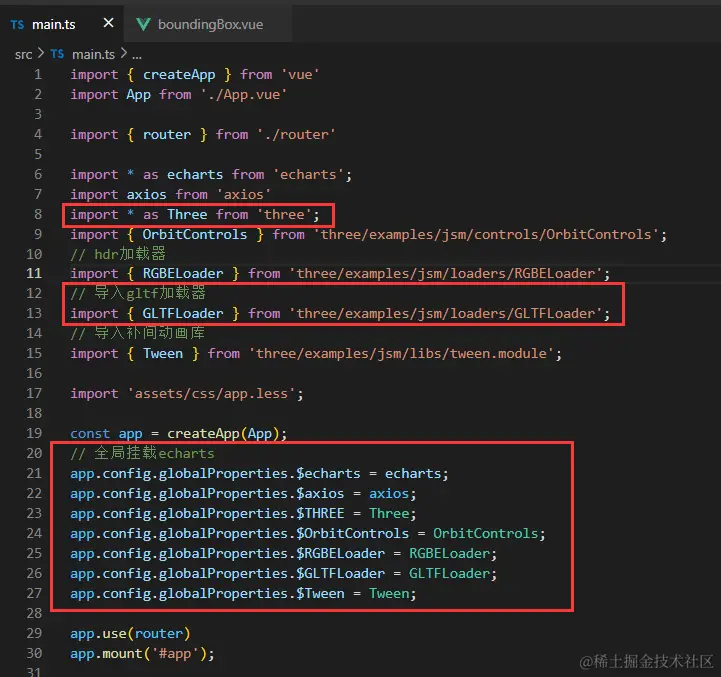Click the '// 导入补间动画库' comment
This screenshot has width=721, height=677.
138,333
